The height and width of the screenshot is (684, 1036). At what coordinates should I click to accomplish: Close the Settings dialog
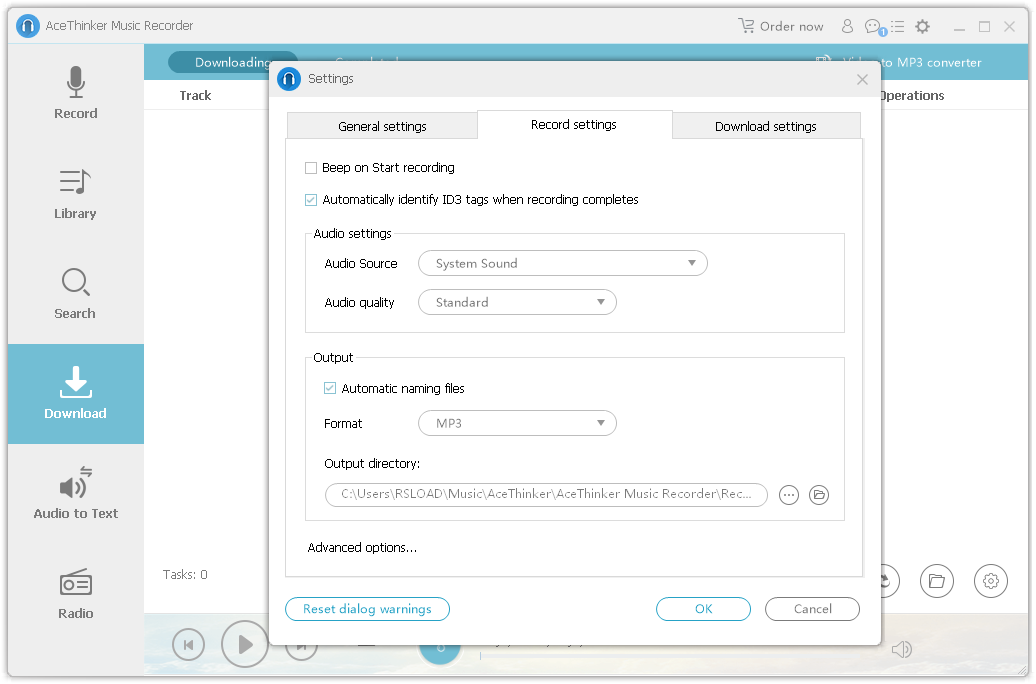862,79
